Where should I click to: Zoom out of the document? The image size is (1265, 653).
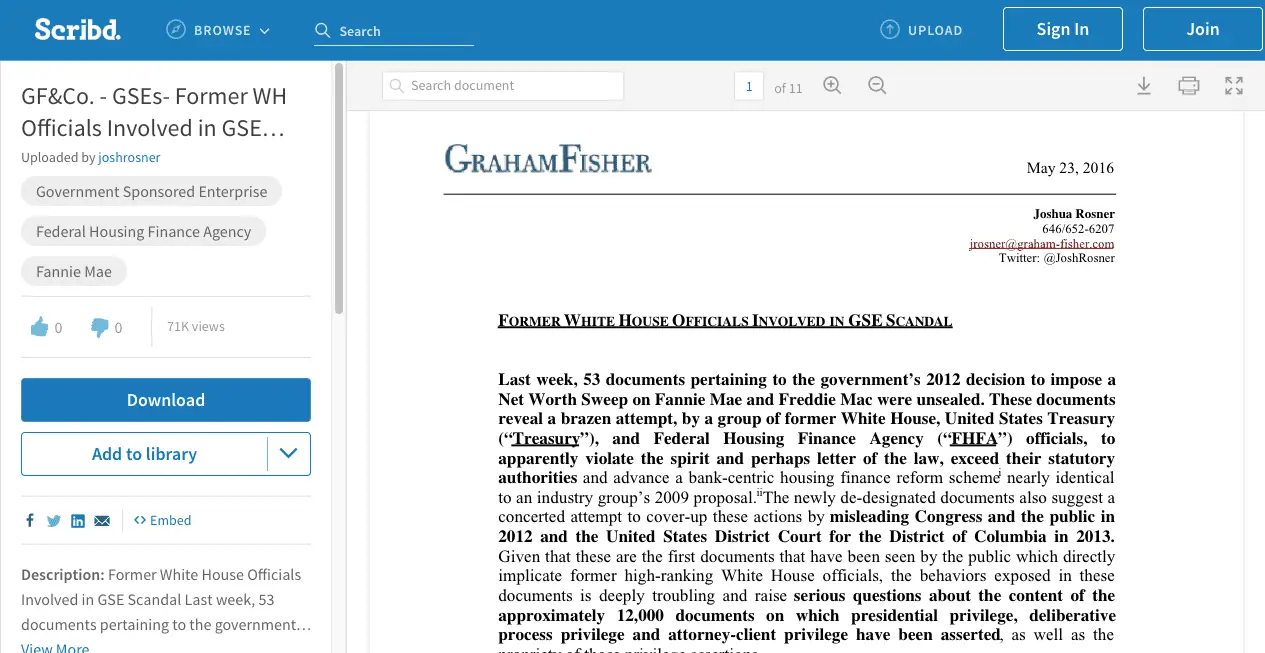877,86
